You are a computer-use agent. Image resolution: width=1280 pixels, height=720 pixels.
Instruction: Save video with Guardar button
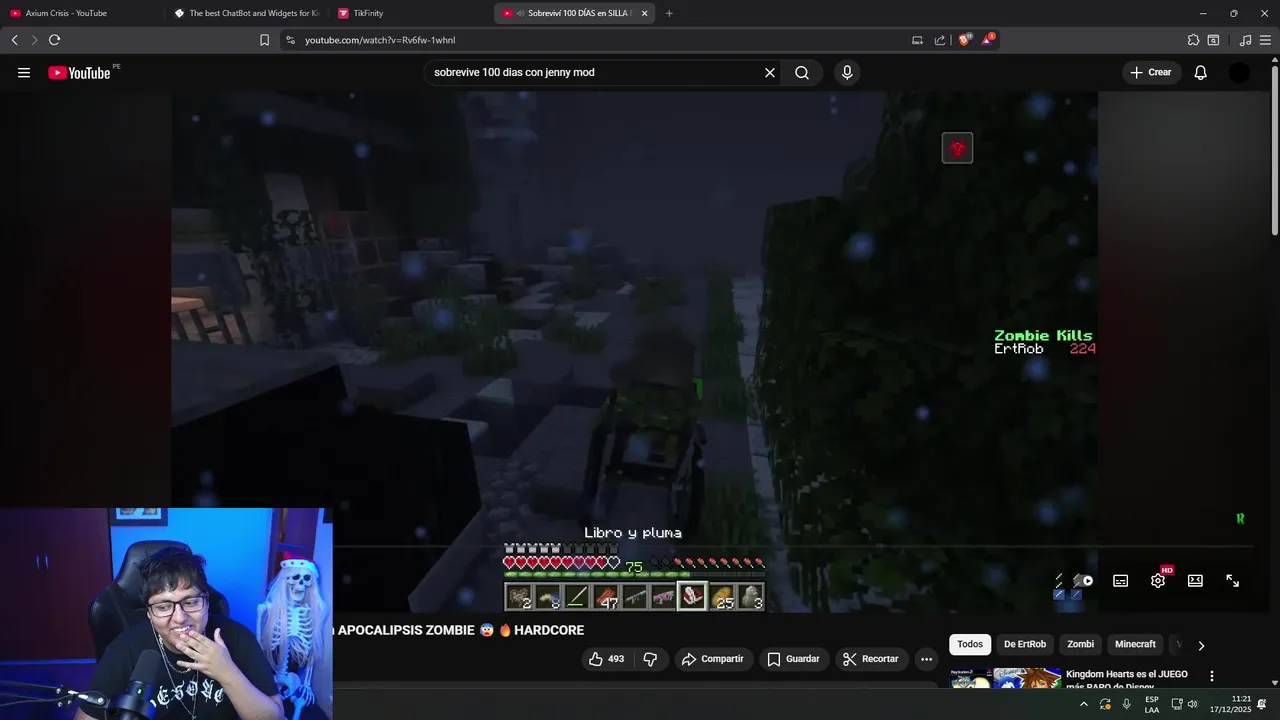(794, 659)
